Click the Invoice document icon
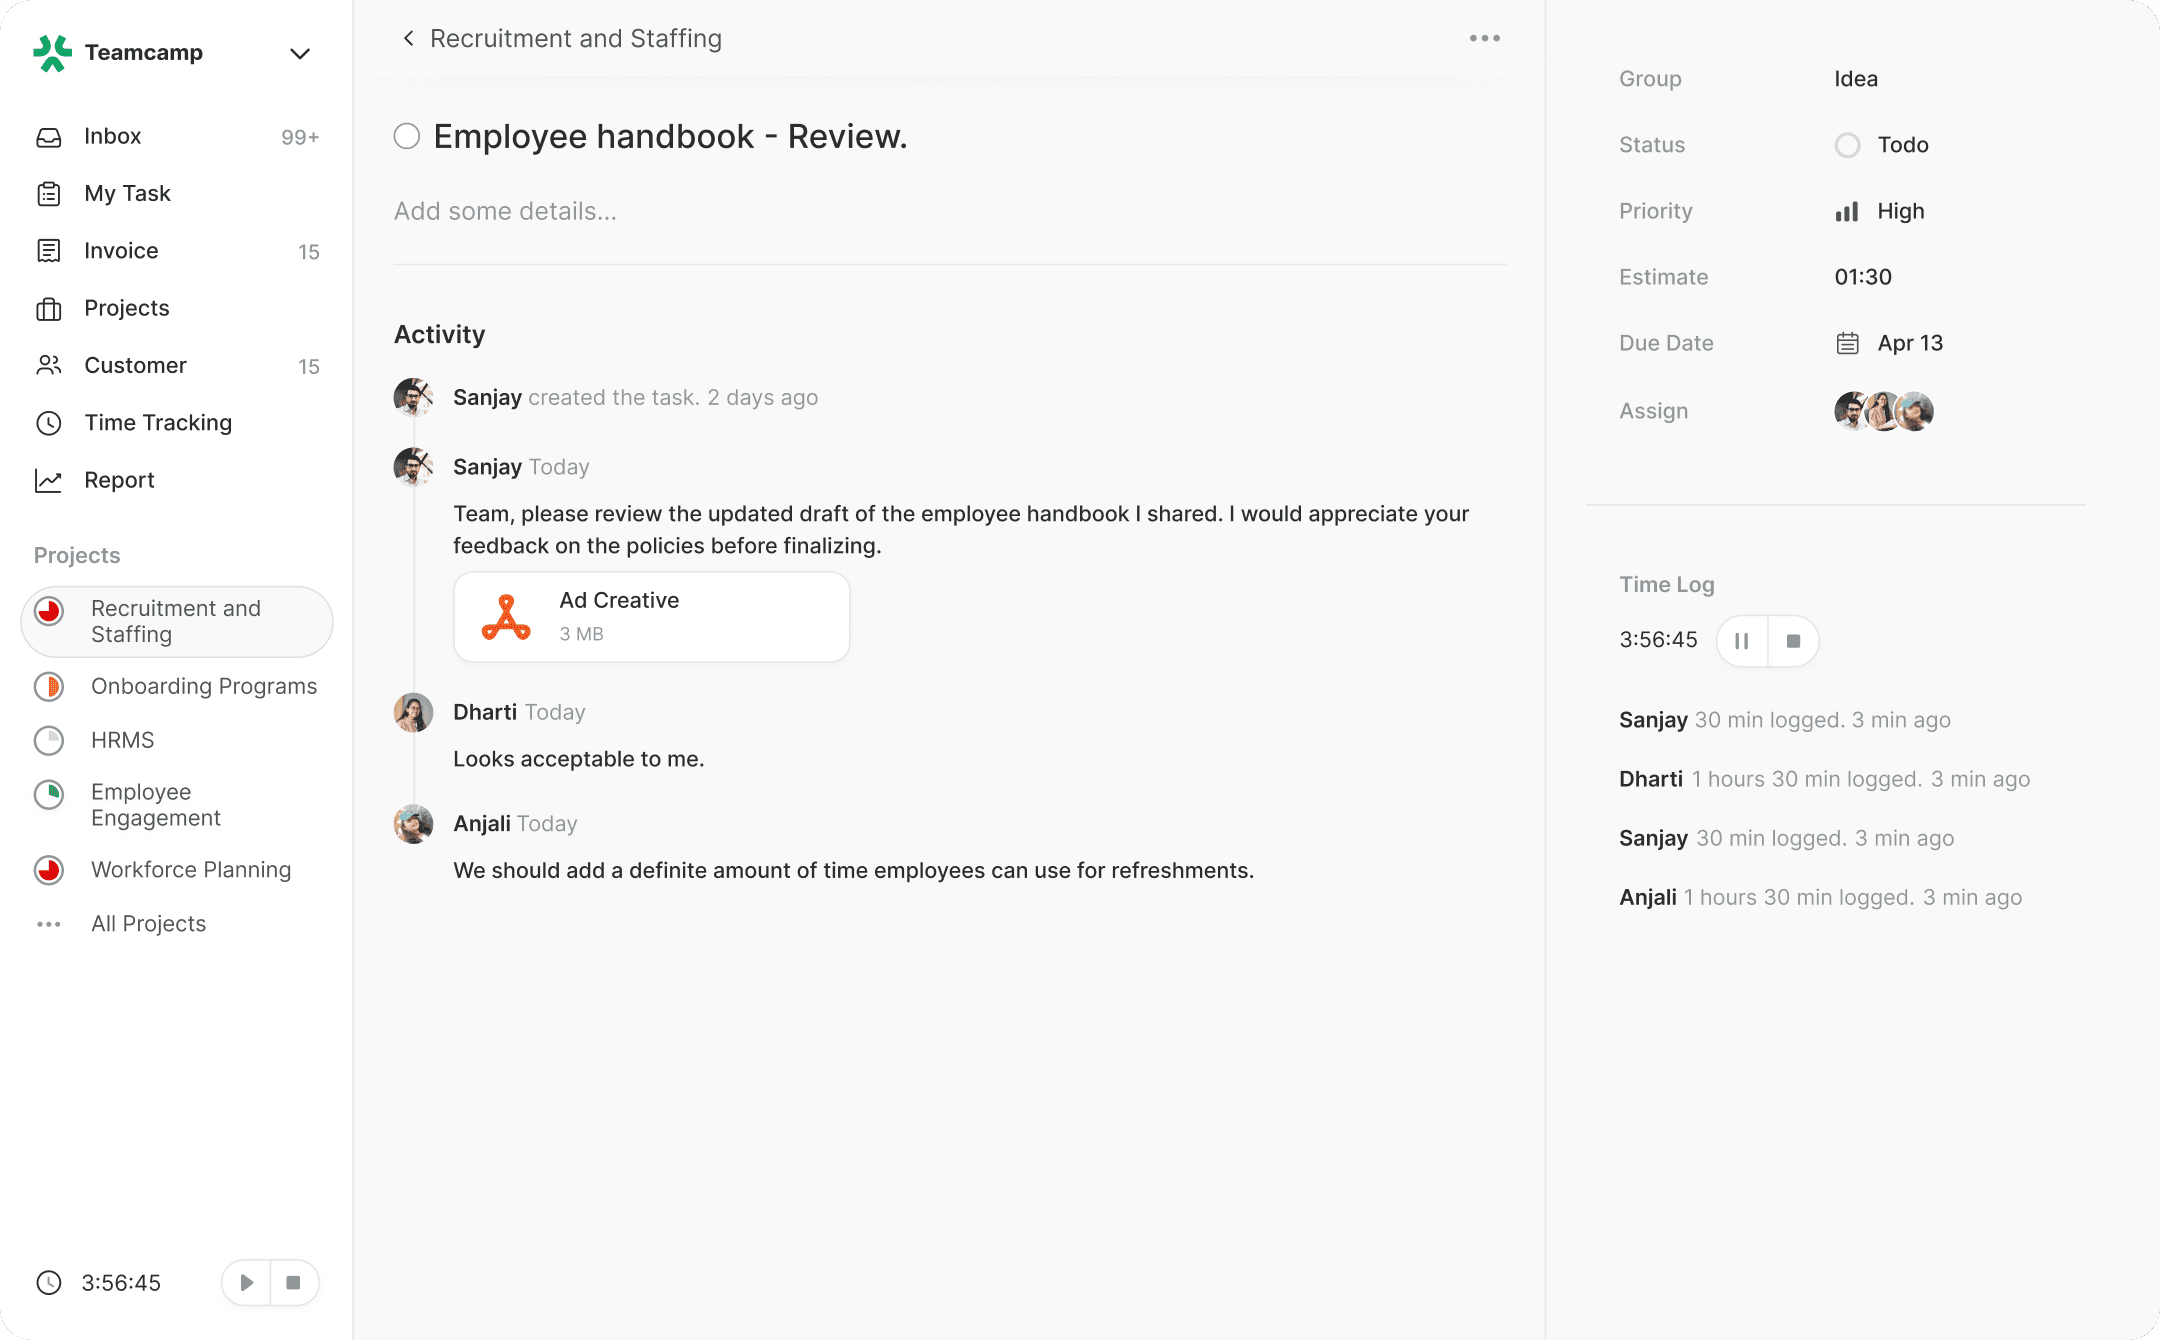This screenshot has height=1340, width=2160. click(49, 251)
